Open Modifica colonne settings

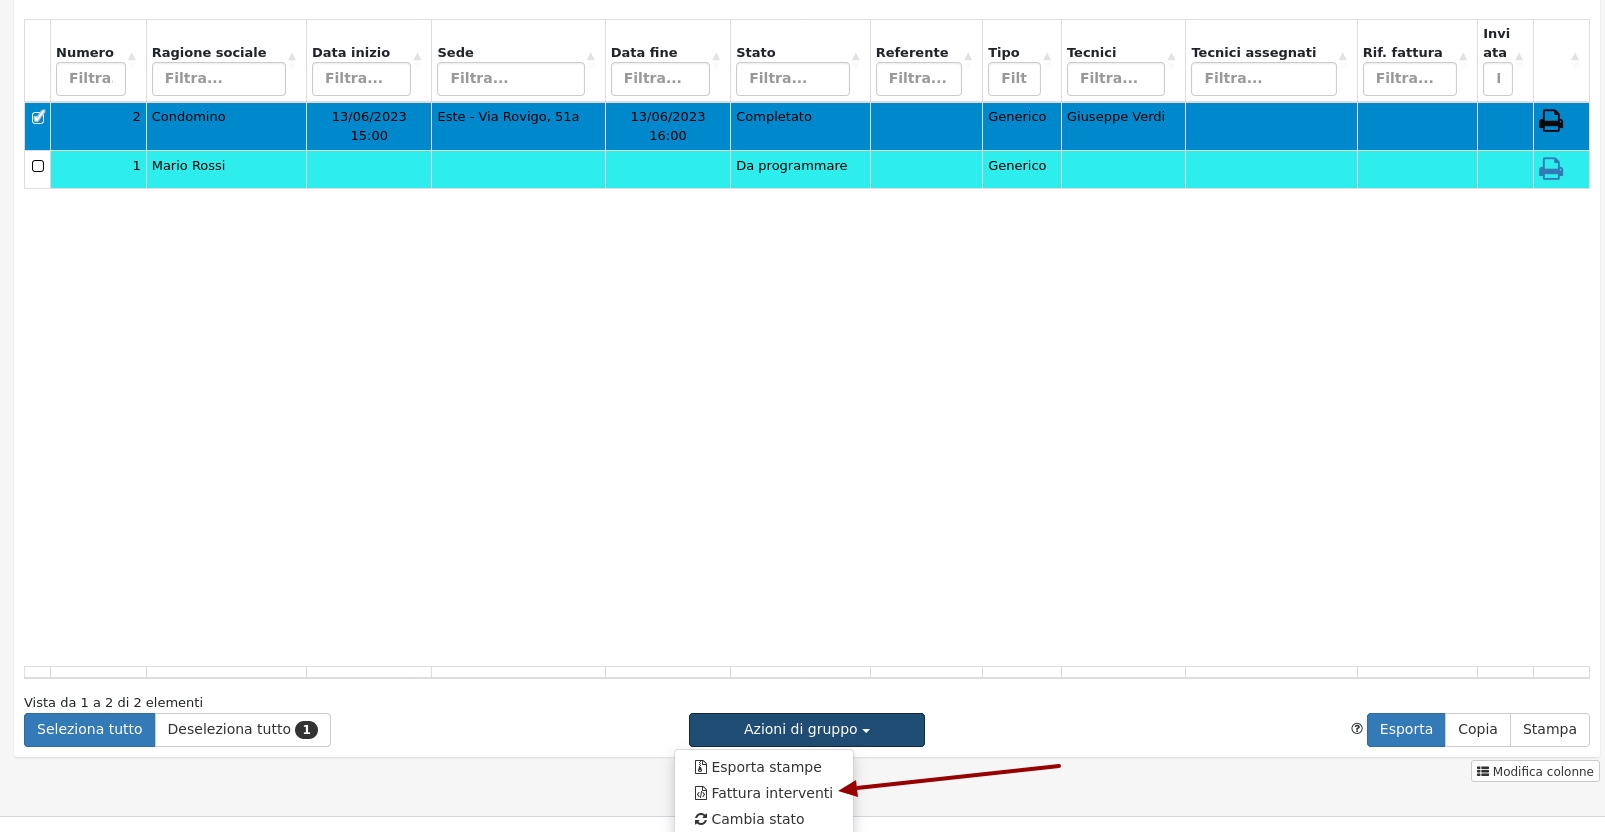(1535, 771)
